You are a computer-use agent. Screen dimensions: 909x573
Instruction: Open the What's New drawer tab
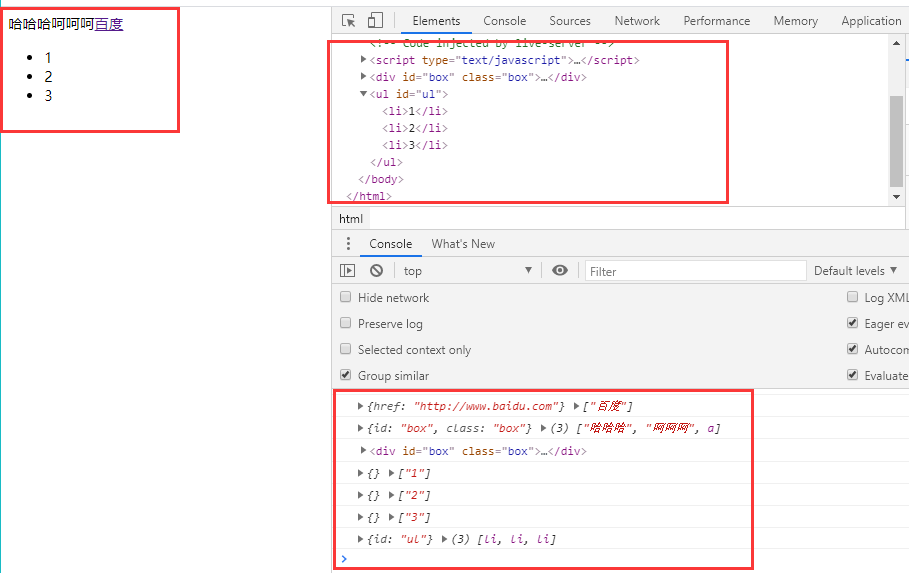pos(463,244)
